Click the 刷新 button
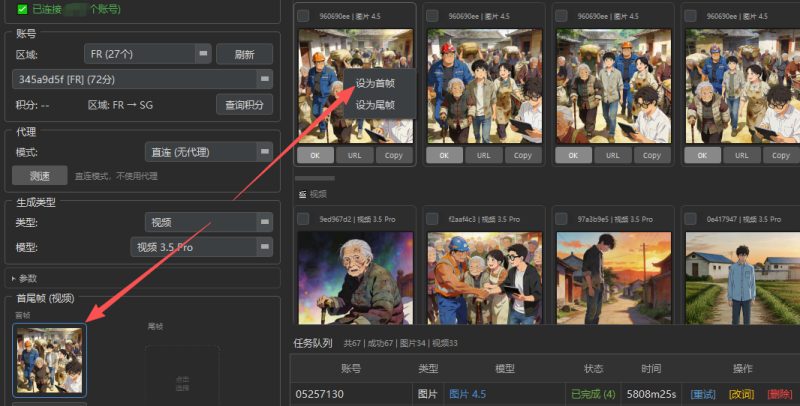800x406 pixels. [x=244, y=54]
